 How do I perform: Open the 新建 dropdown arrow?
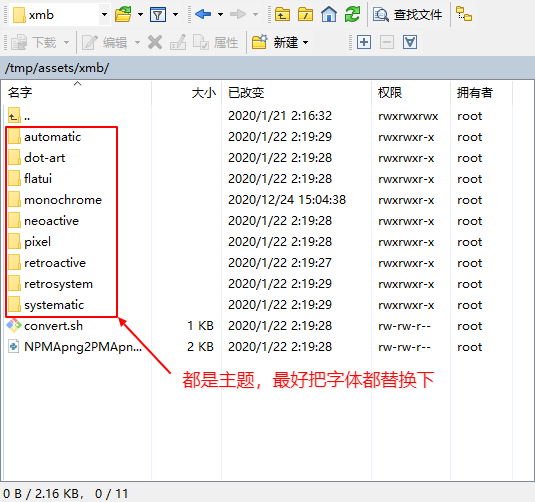(x=306, y=43)
